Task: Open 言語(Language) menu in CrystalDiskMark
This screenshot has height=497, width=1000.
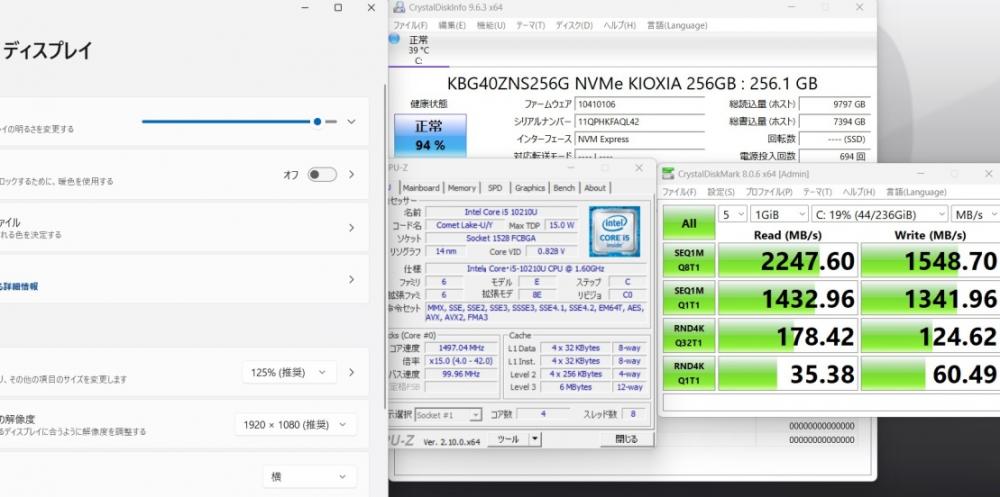Action: coord(916,192)
